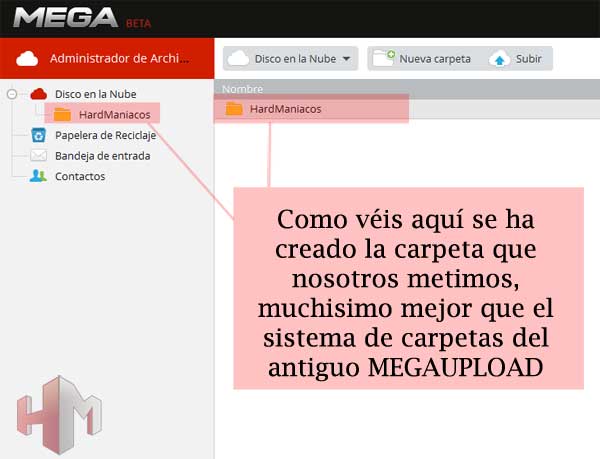Click Nueva carpeta button
This screenshot has width=600, height=459.
tap(424, 59)
